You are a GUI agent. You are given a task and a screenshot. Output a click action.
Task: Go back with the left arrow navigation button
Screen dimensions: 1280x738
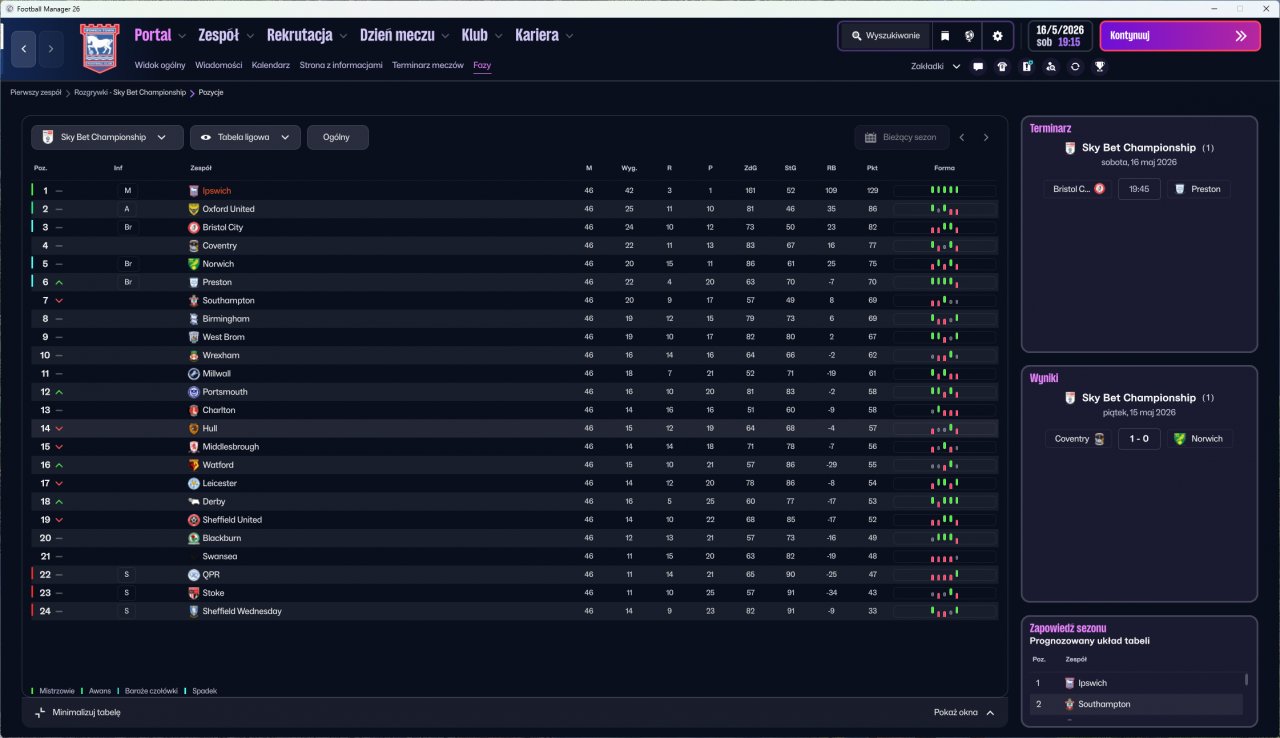(24, 49)
